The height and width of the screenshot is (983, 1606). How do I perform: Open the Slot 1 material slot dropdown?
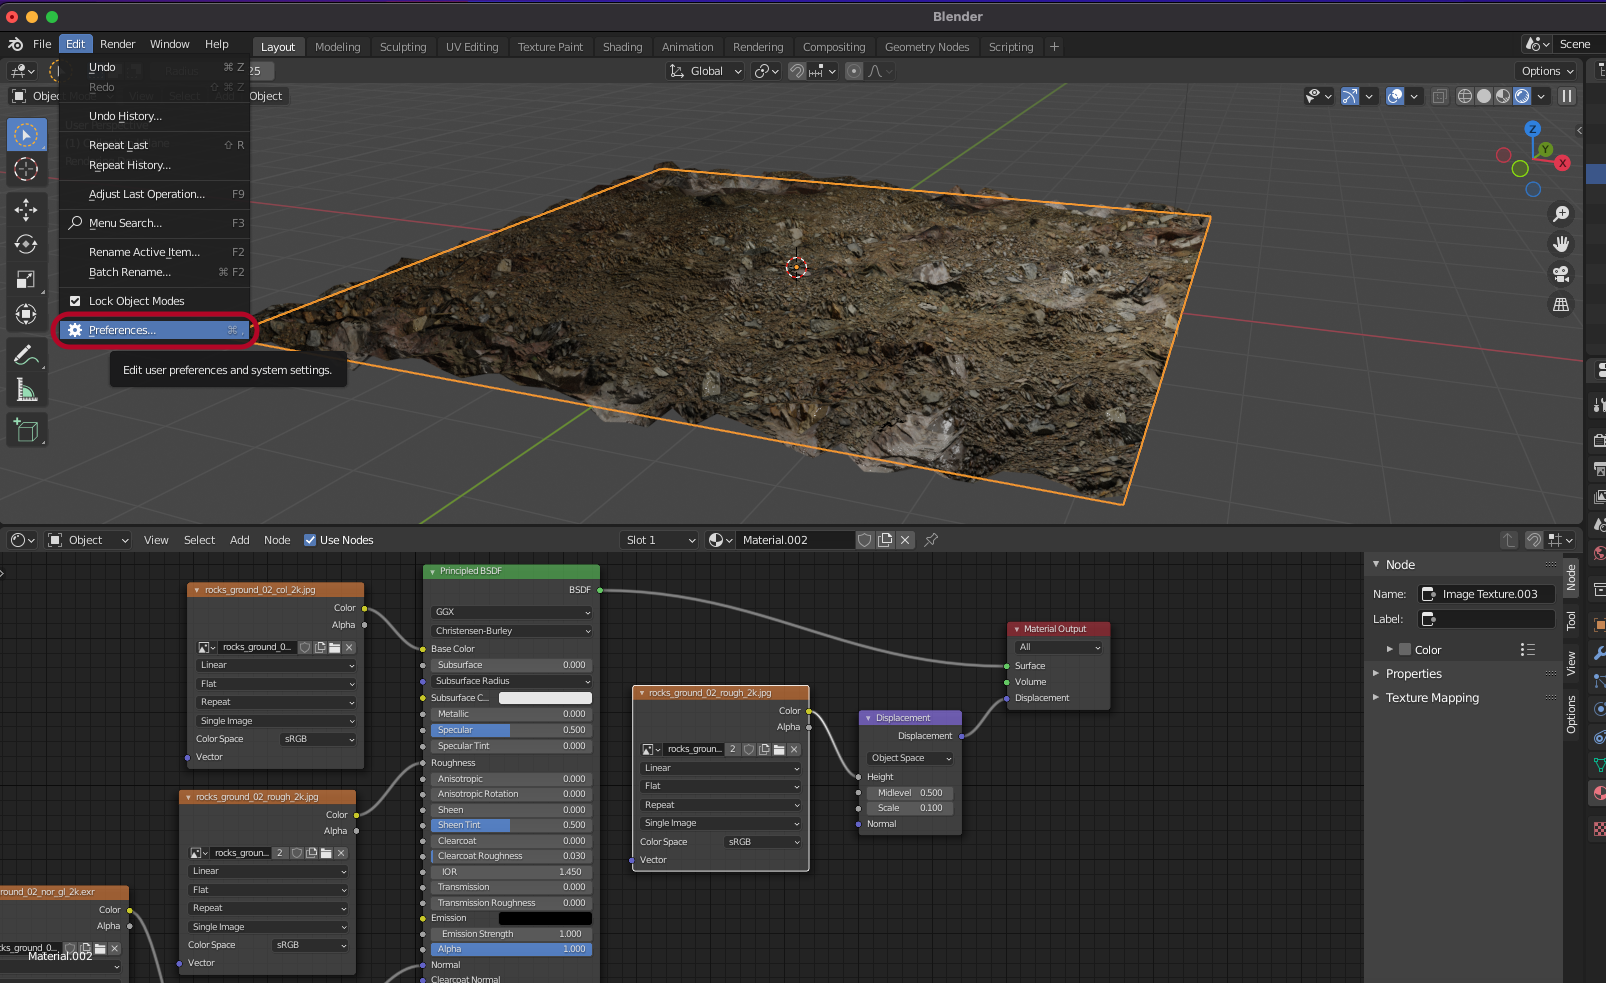click(659, 540)
